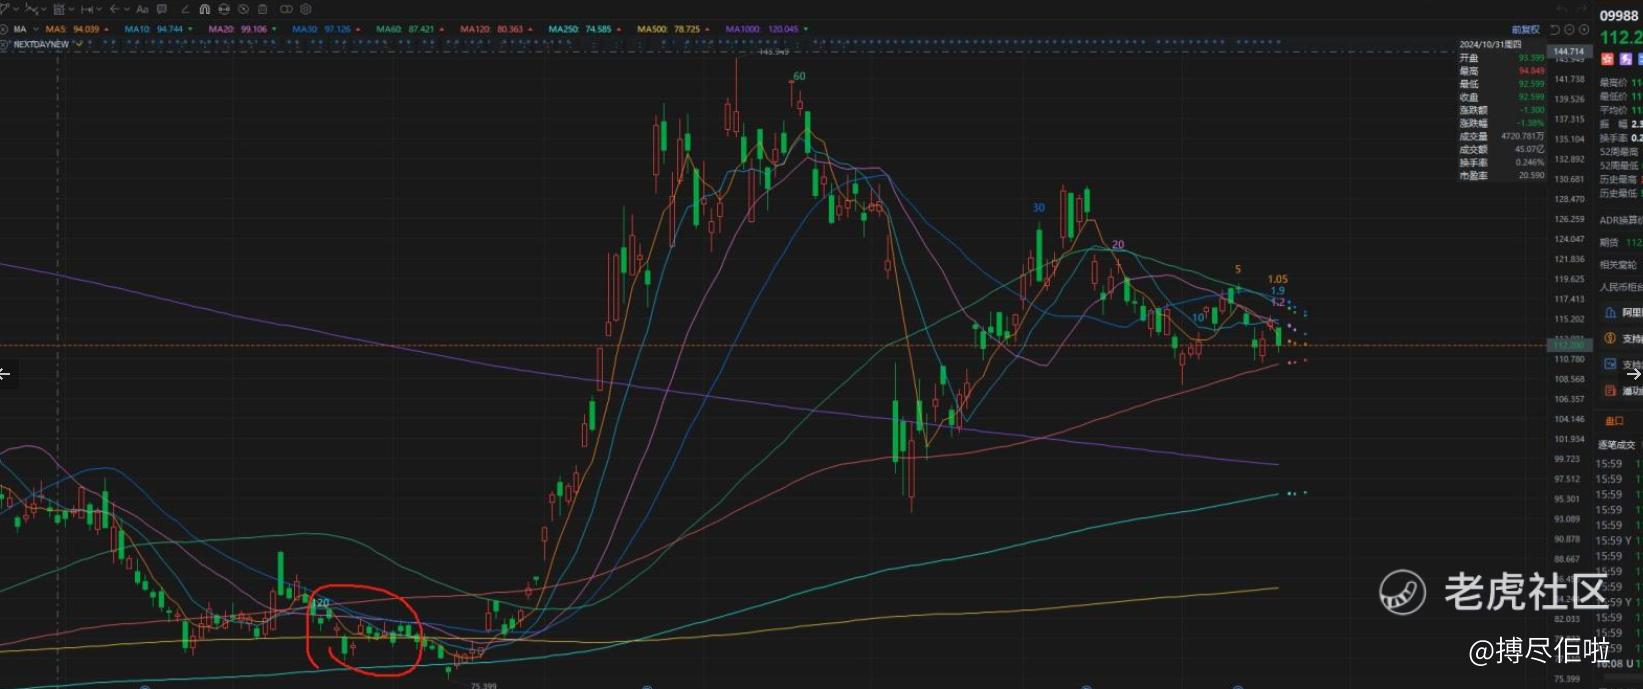Open the drawing tools pencil icon
This screenshot has height=689, width=1643.
(x=5, y=9)
